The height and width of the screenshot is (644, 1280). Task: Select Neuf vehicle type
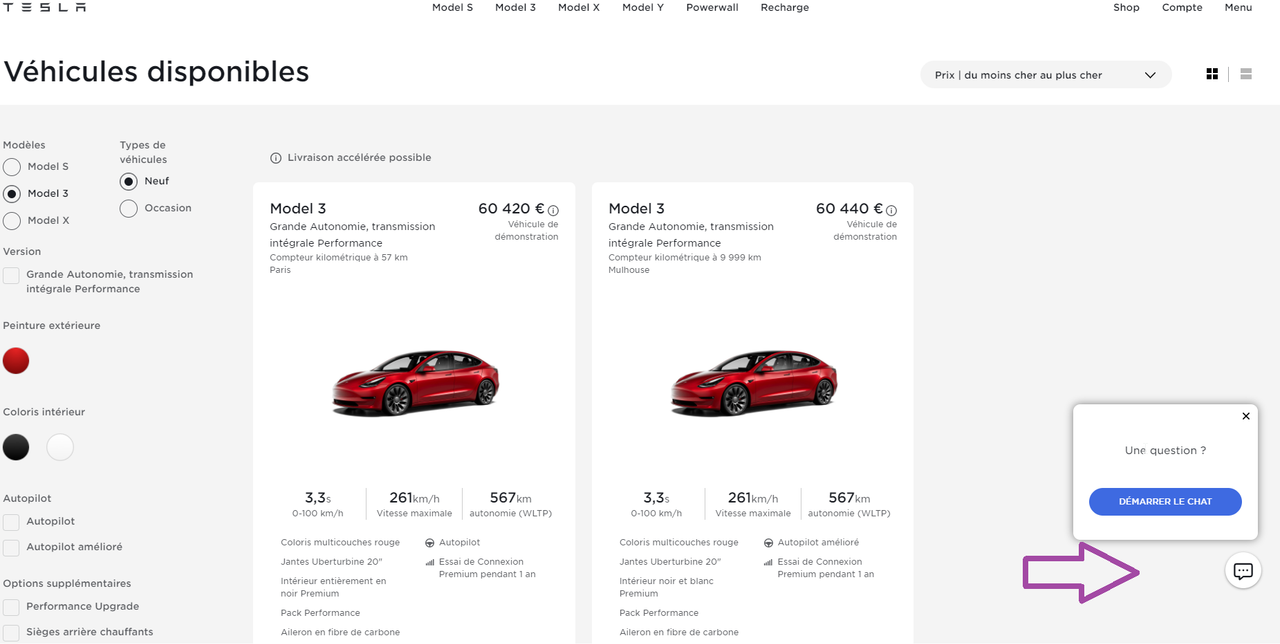(128, 181)
